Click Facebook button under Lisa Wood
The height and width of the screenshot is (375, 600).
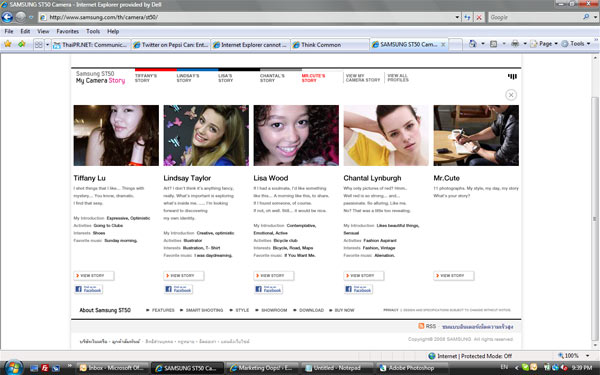[x=268, y=289]
